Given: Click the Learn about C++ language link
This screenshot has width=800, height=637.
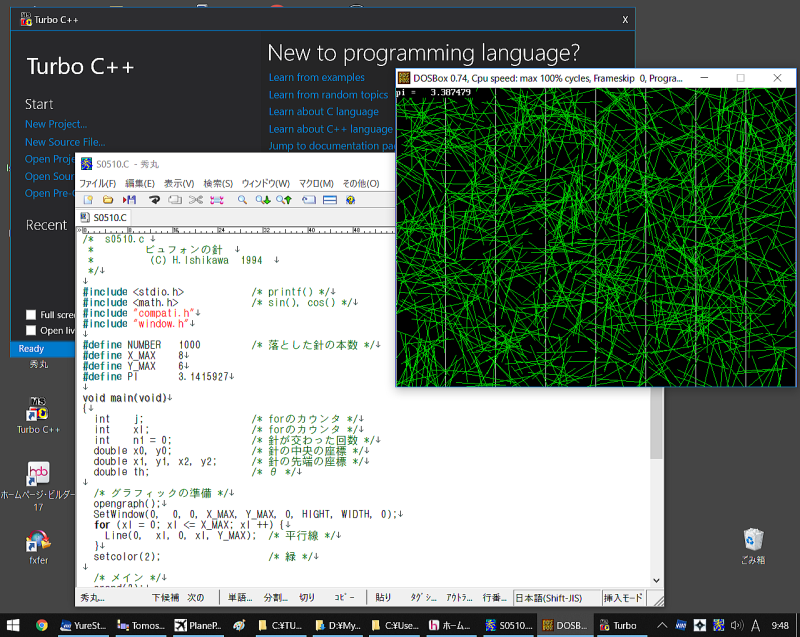Looking at the screenshot, I should coord(331,129).
